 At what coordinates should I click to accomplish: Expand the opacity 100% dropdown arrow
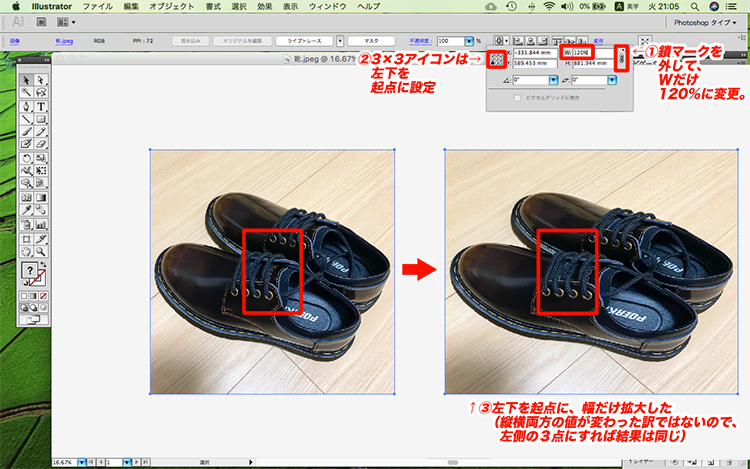[x=468, y=41]
